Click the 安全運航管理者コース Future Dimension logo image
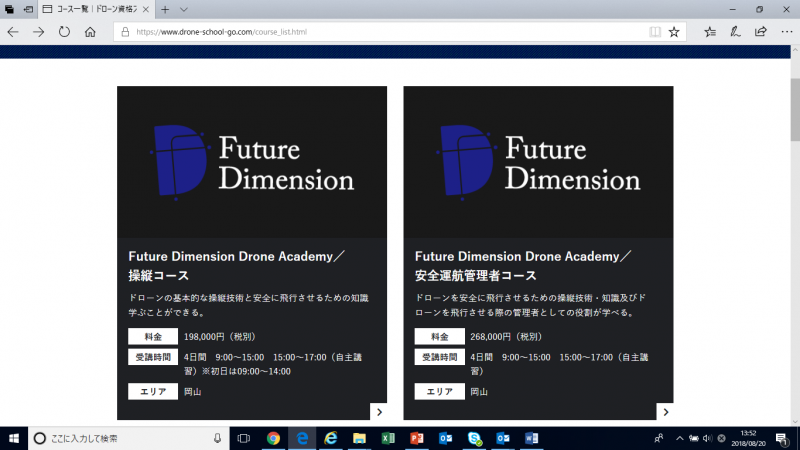The width and height of the screenshot is (800, 450). click(538, 162)
